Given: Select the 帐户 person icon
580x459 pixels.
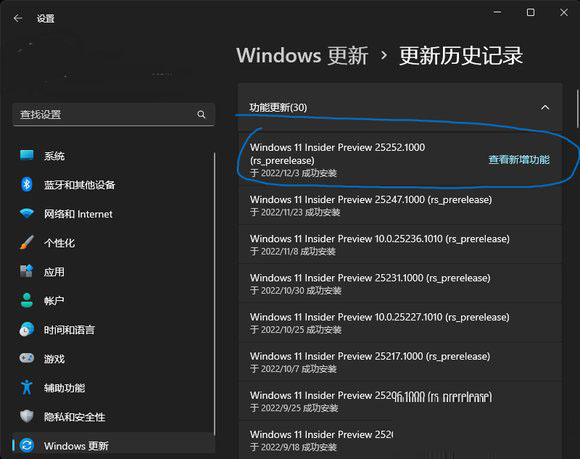Looking at the screenshot, I should click(27, 300).
